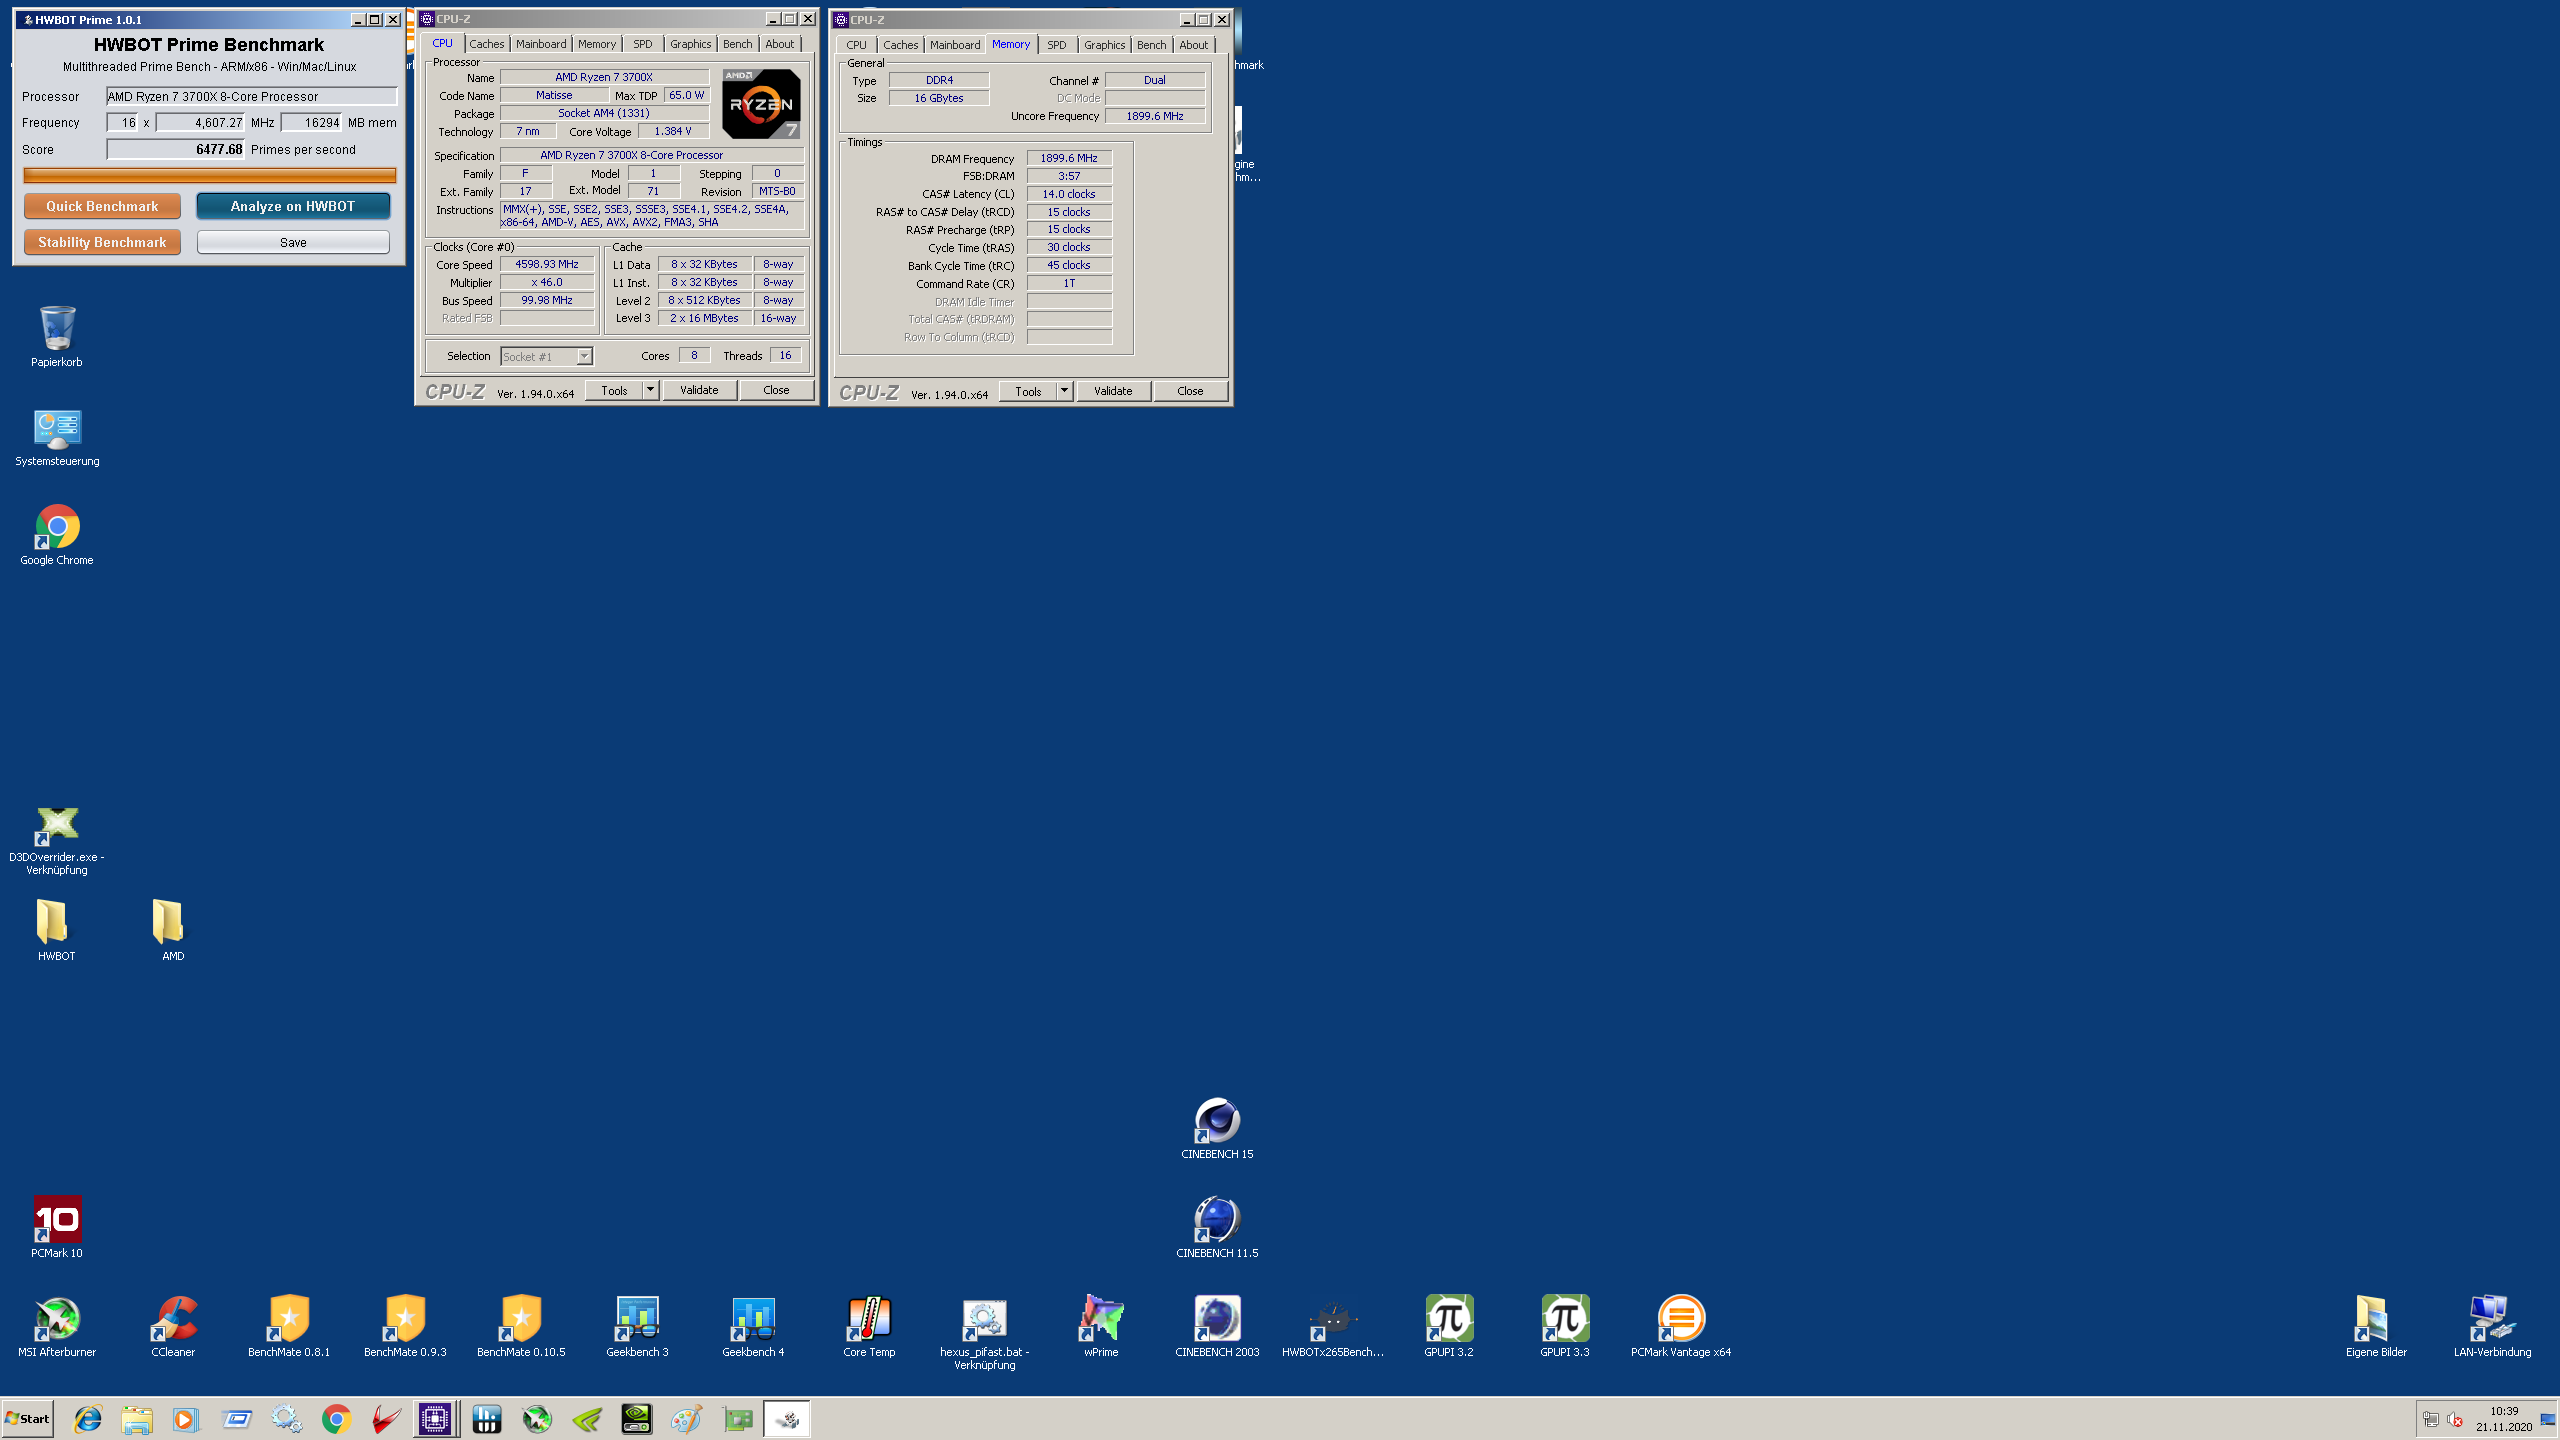Open Socket #1 selection dropdown

546,356
